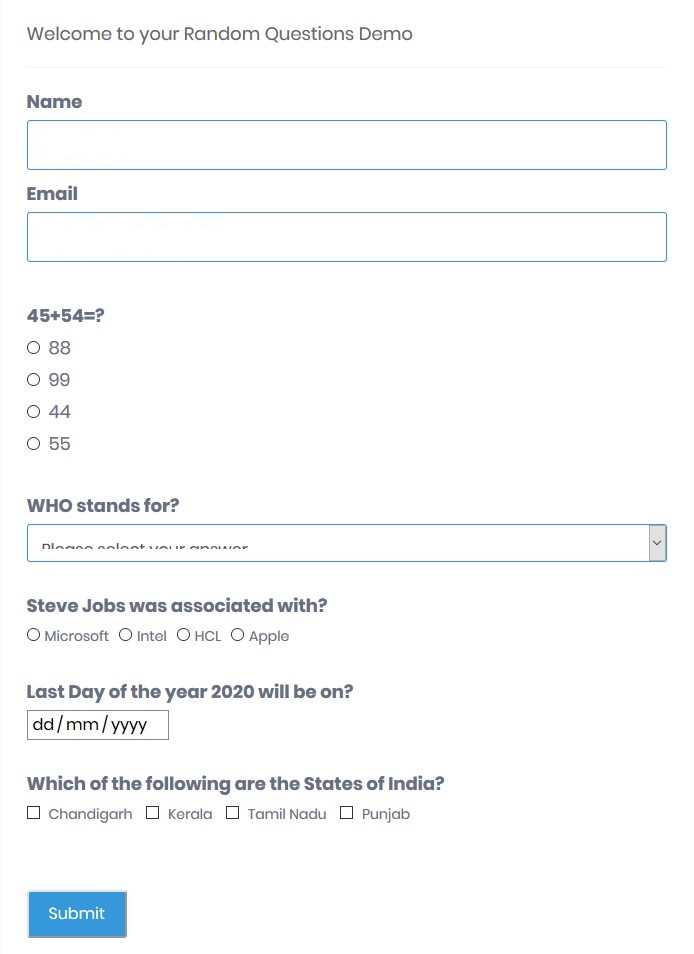Choose Intel as Steve Jobs's association
This screenshot has width=694, height=954.
point(125,634)
